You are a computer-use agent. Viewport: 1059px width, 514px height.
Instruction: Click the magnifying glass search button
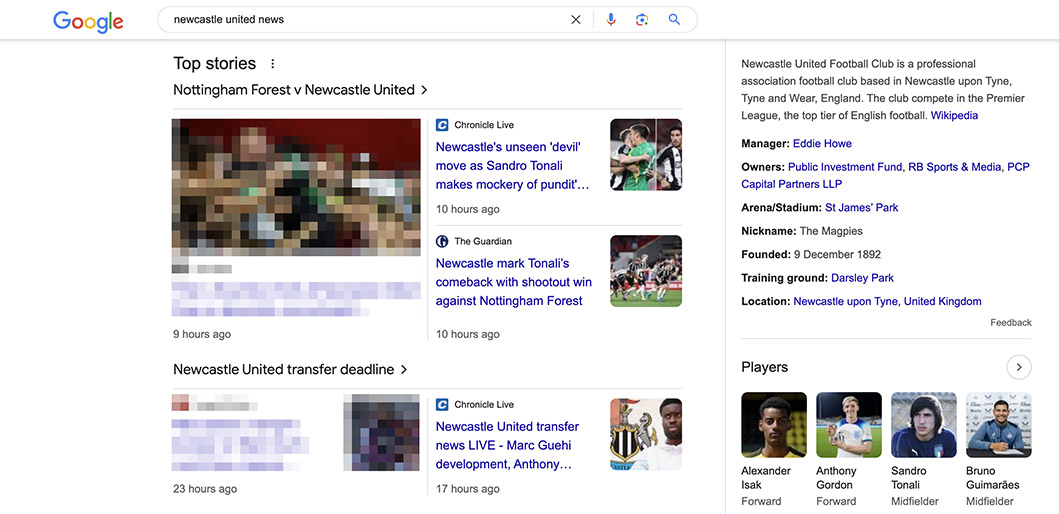click(x=674, y=20)
